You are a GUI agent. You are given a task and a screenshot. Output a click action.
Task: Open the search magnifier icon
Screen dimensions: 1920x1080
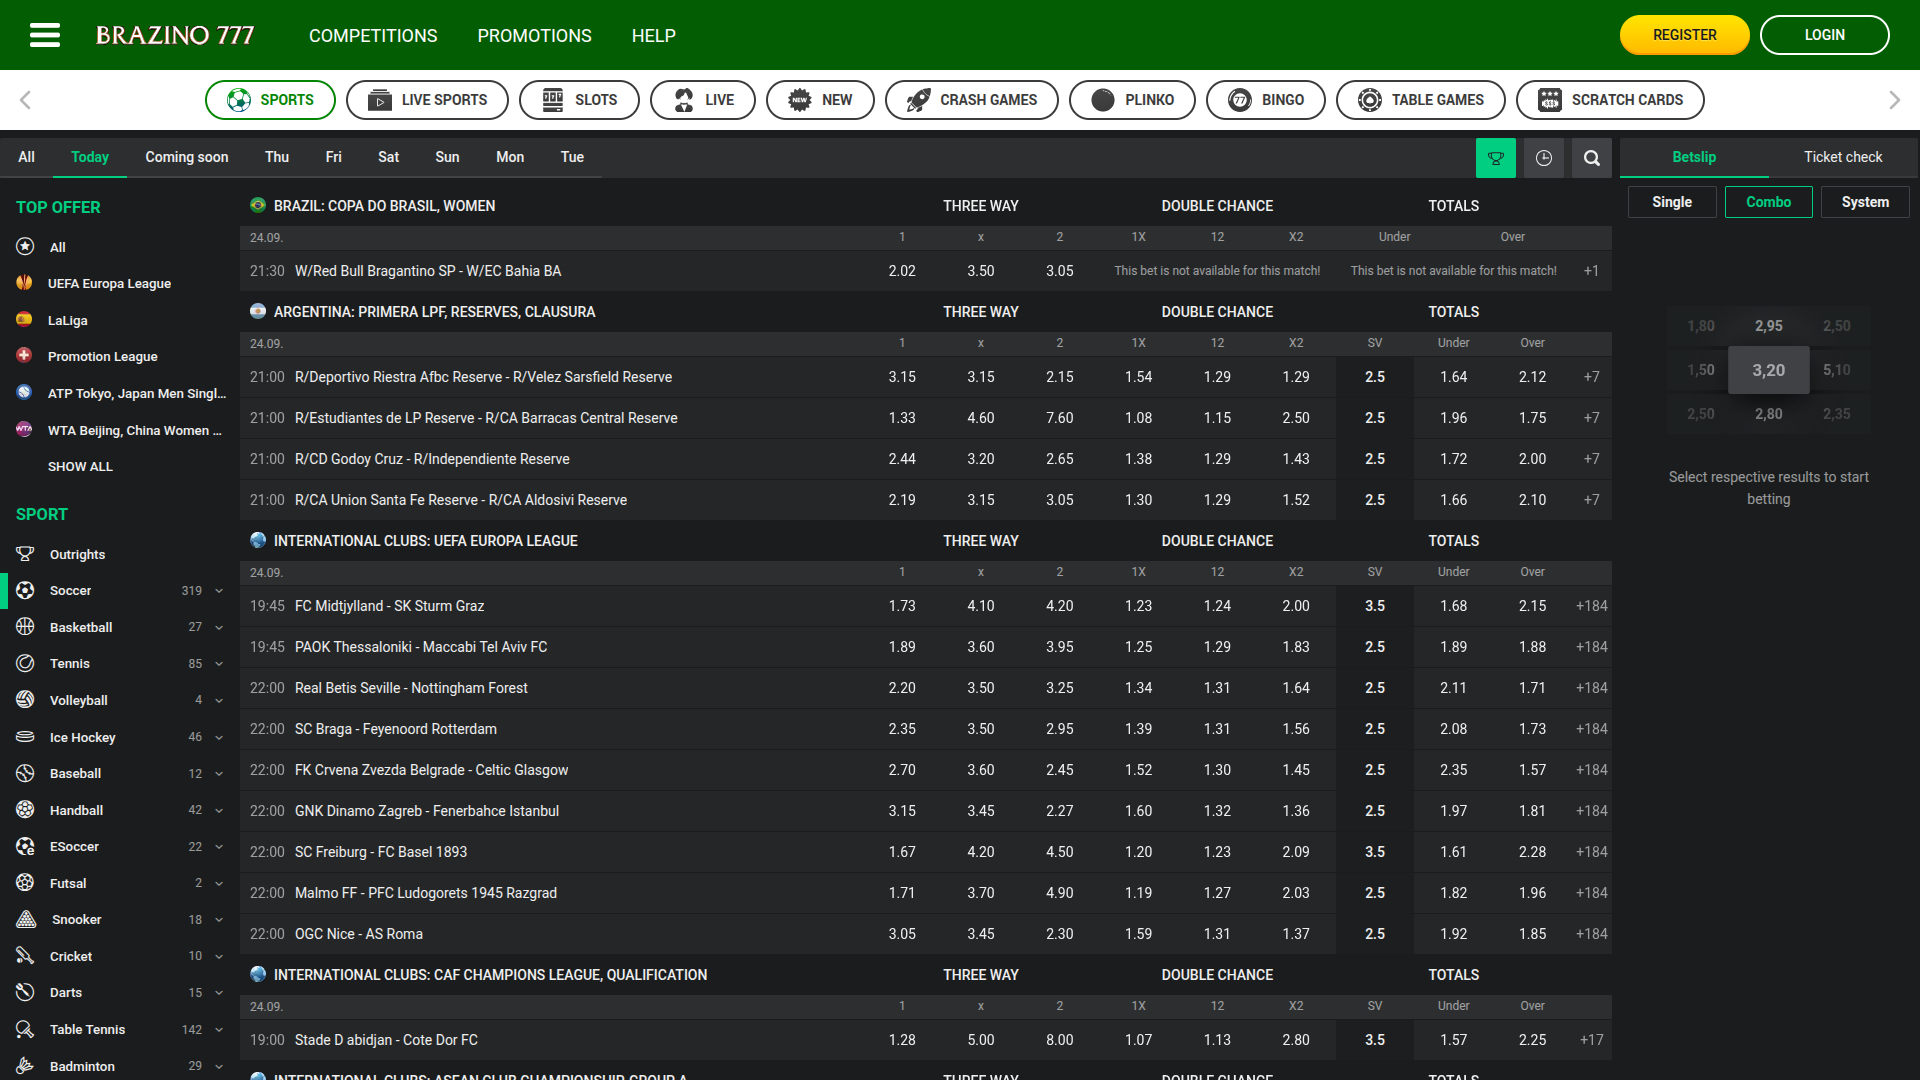pos(1591,158)
